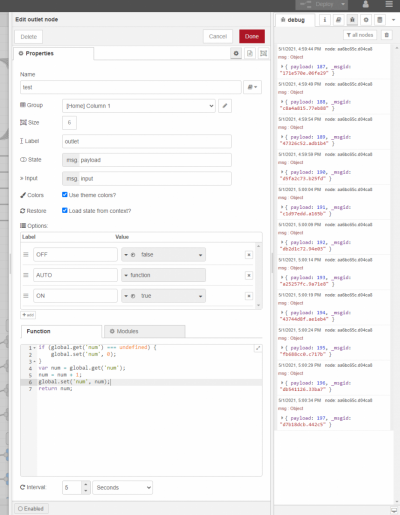Grab the AUTO row reorder handle
Screen dimensions: 400x515
click(x=26, y=275)
